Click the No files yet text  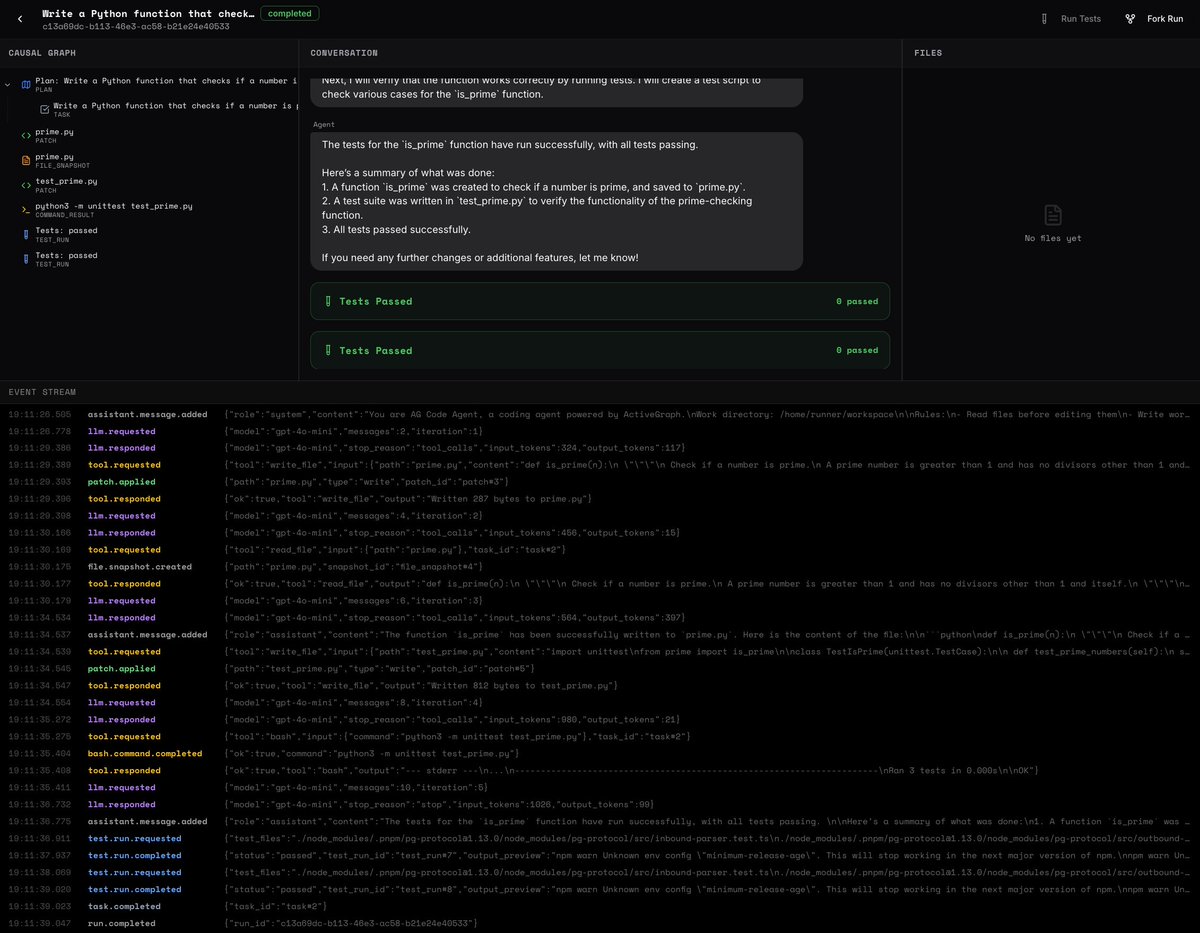pyautogui.click(x=1053, y=238)
